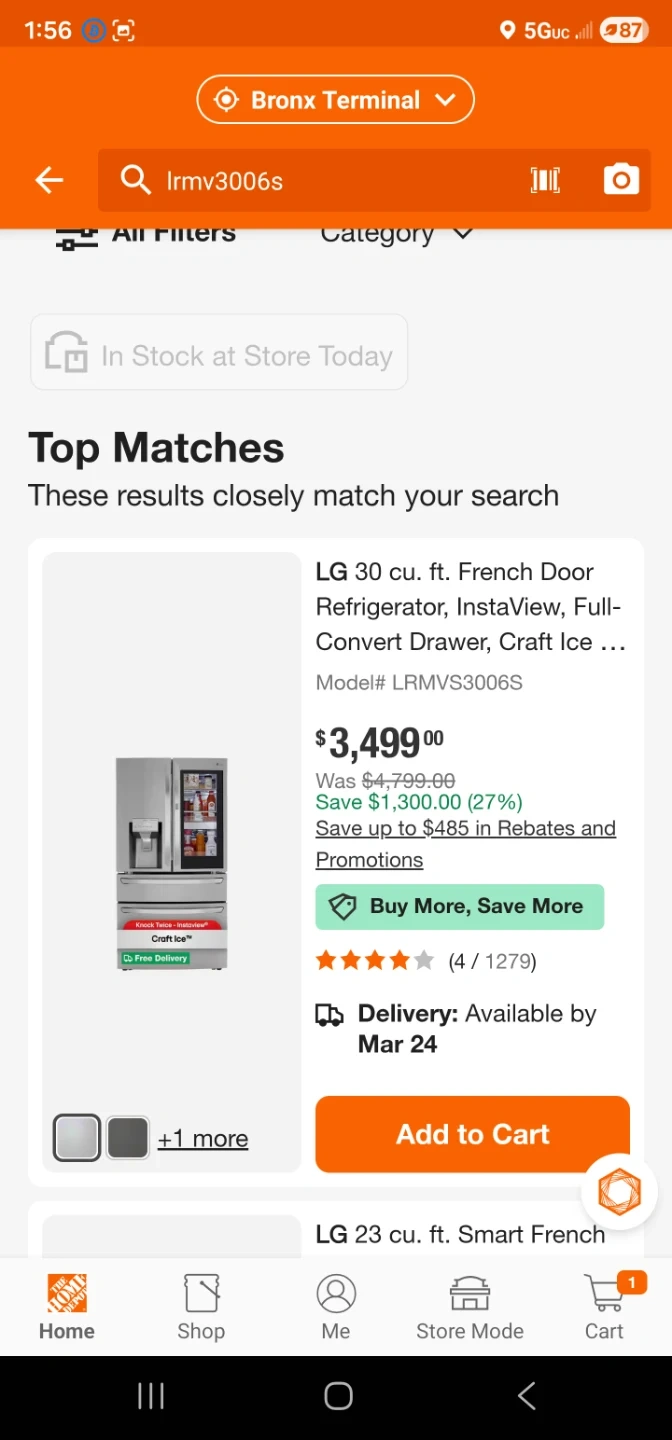Tap Android recent apps button

point(150,1396)
